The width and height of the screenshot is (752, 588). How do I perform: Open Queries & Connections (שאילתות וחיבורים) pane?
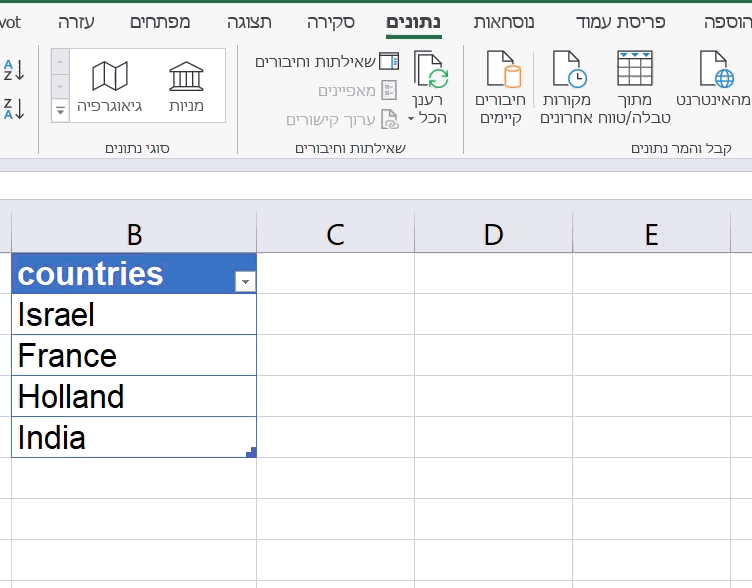[x=327, y=61]
